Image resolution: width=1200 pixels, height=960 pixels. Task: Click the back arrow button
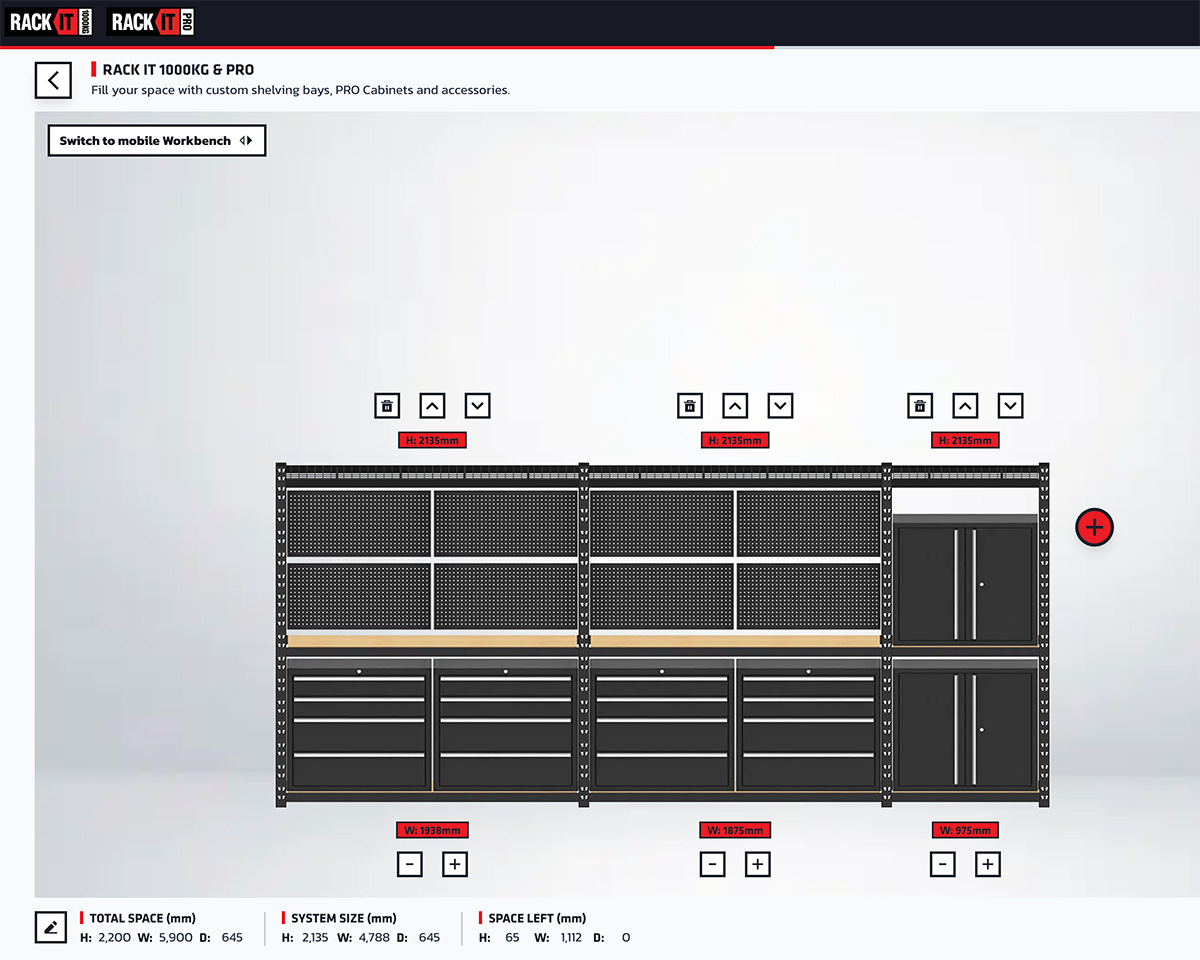pos(54,80)
